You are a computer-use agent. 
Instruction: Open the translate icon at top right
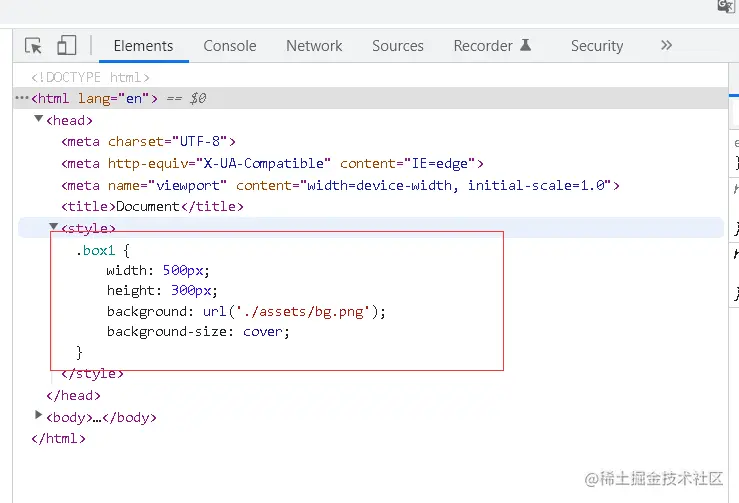pyautogui.click(x=726, y=6)
